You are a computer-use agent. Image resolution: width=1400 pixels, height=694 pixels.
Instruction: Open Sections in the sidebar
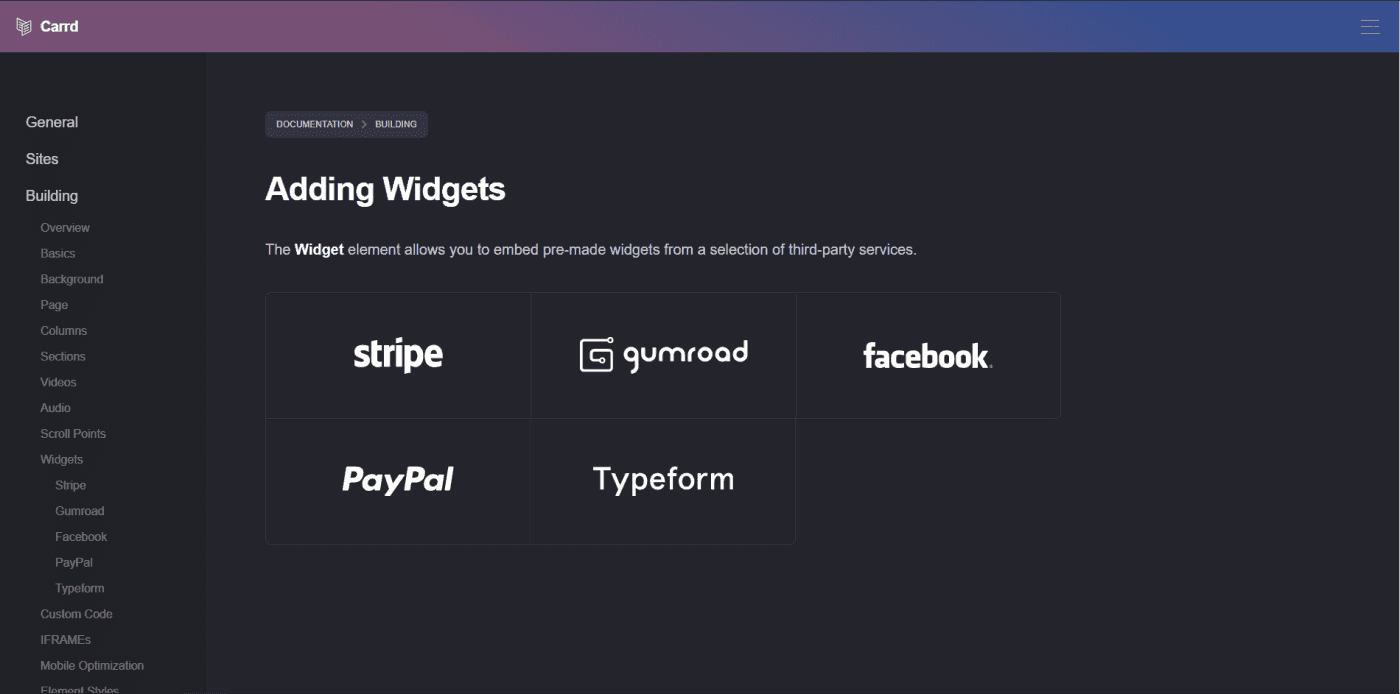(x=63, y=357)
